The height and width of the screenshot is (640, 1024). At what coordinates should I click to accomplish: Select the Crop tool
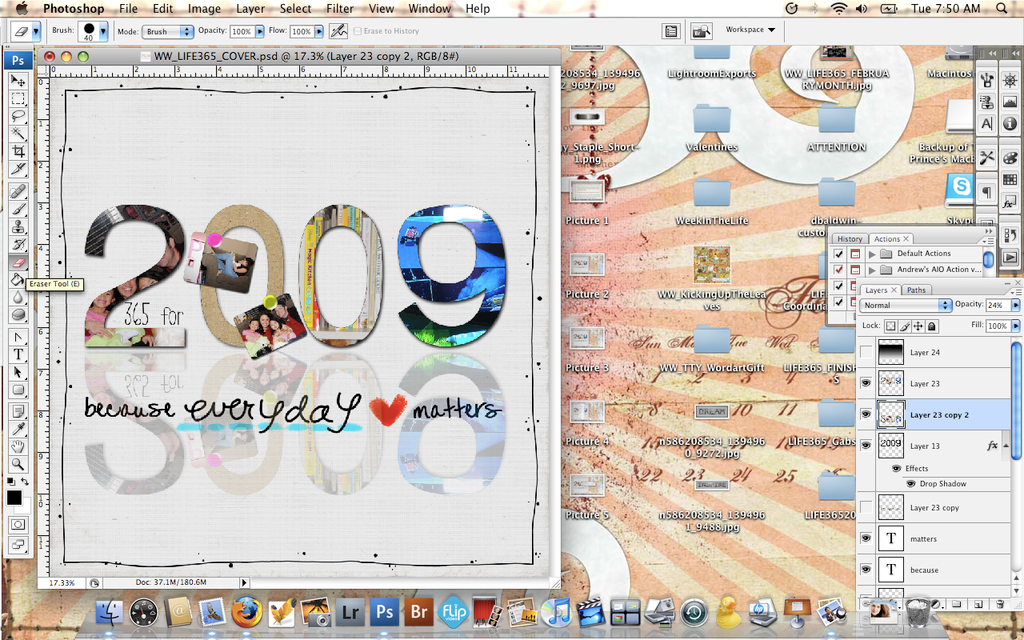pos(18,151)
